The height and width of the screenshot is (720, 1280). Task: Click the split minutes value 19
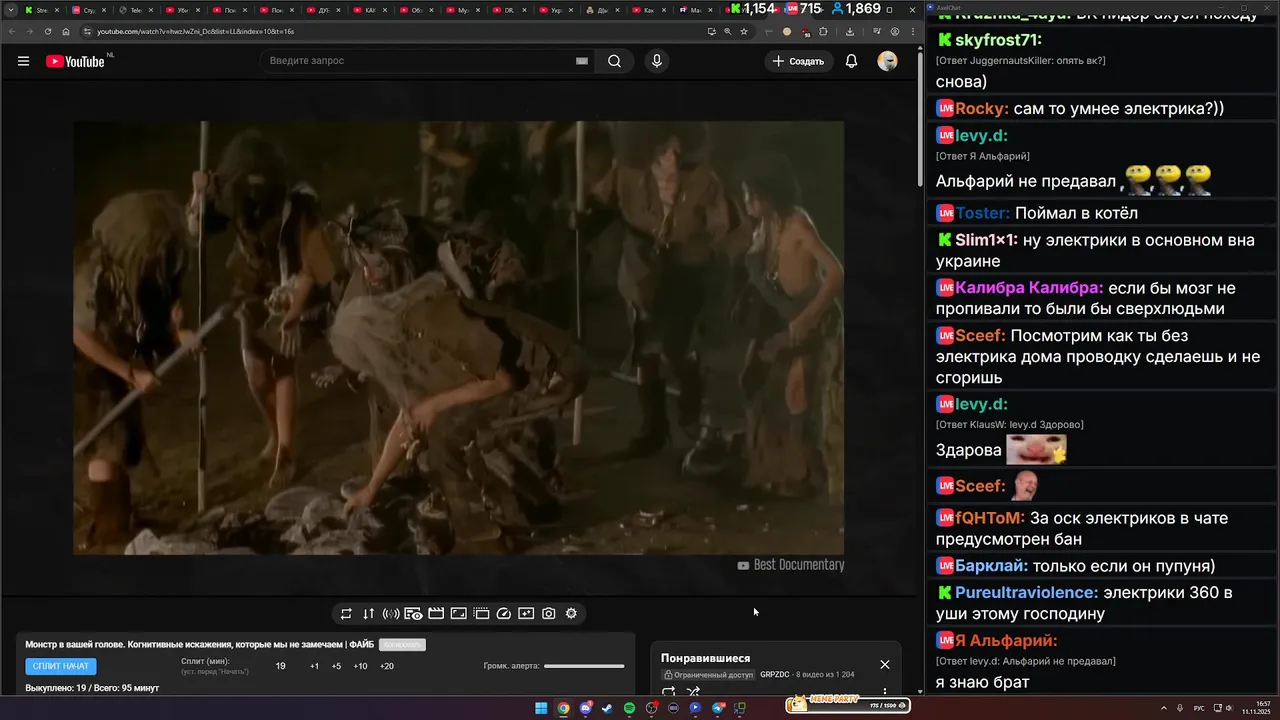(281, 666)
